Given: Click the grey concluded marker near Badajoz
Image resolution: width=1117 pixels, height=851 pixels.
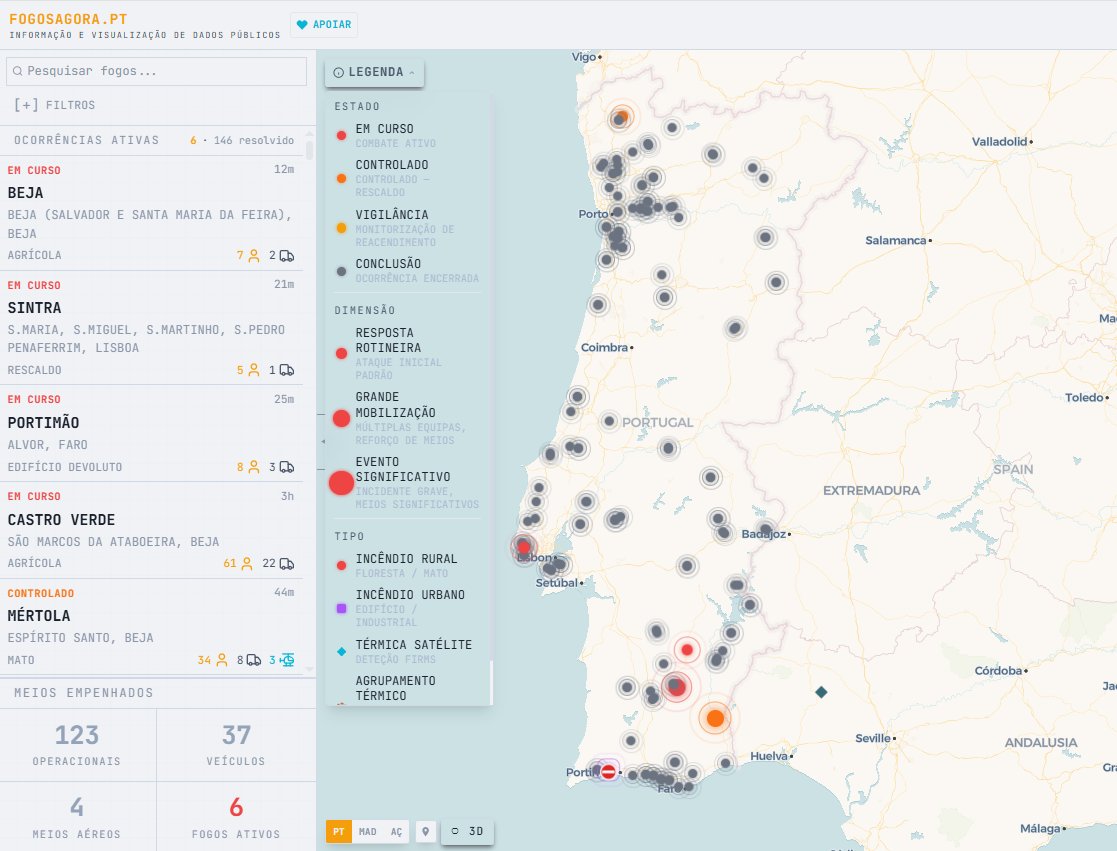Looking at the screenshot, I should coord(764,530).
